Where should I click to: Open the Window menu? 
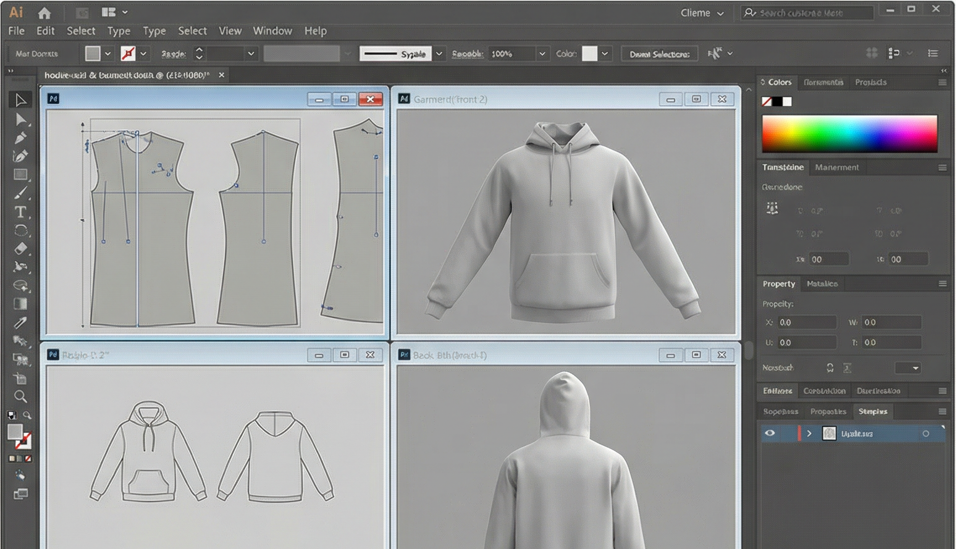click(272, 31)
